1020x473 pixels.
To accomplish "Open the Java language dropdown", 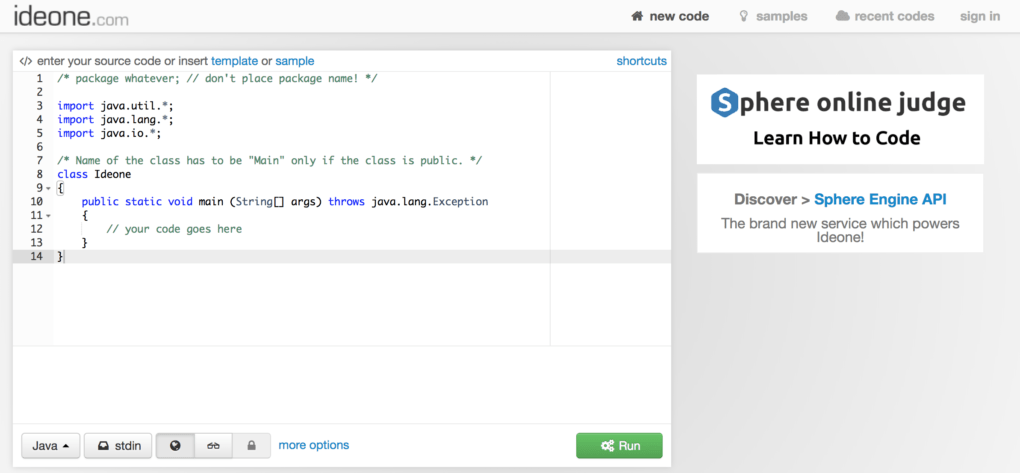I will (50, 446).
